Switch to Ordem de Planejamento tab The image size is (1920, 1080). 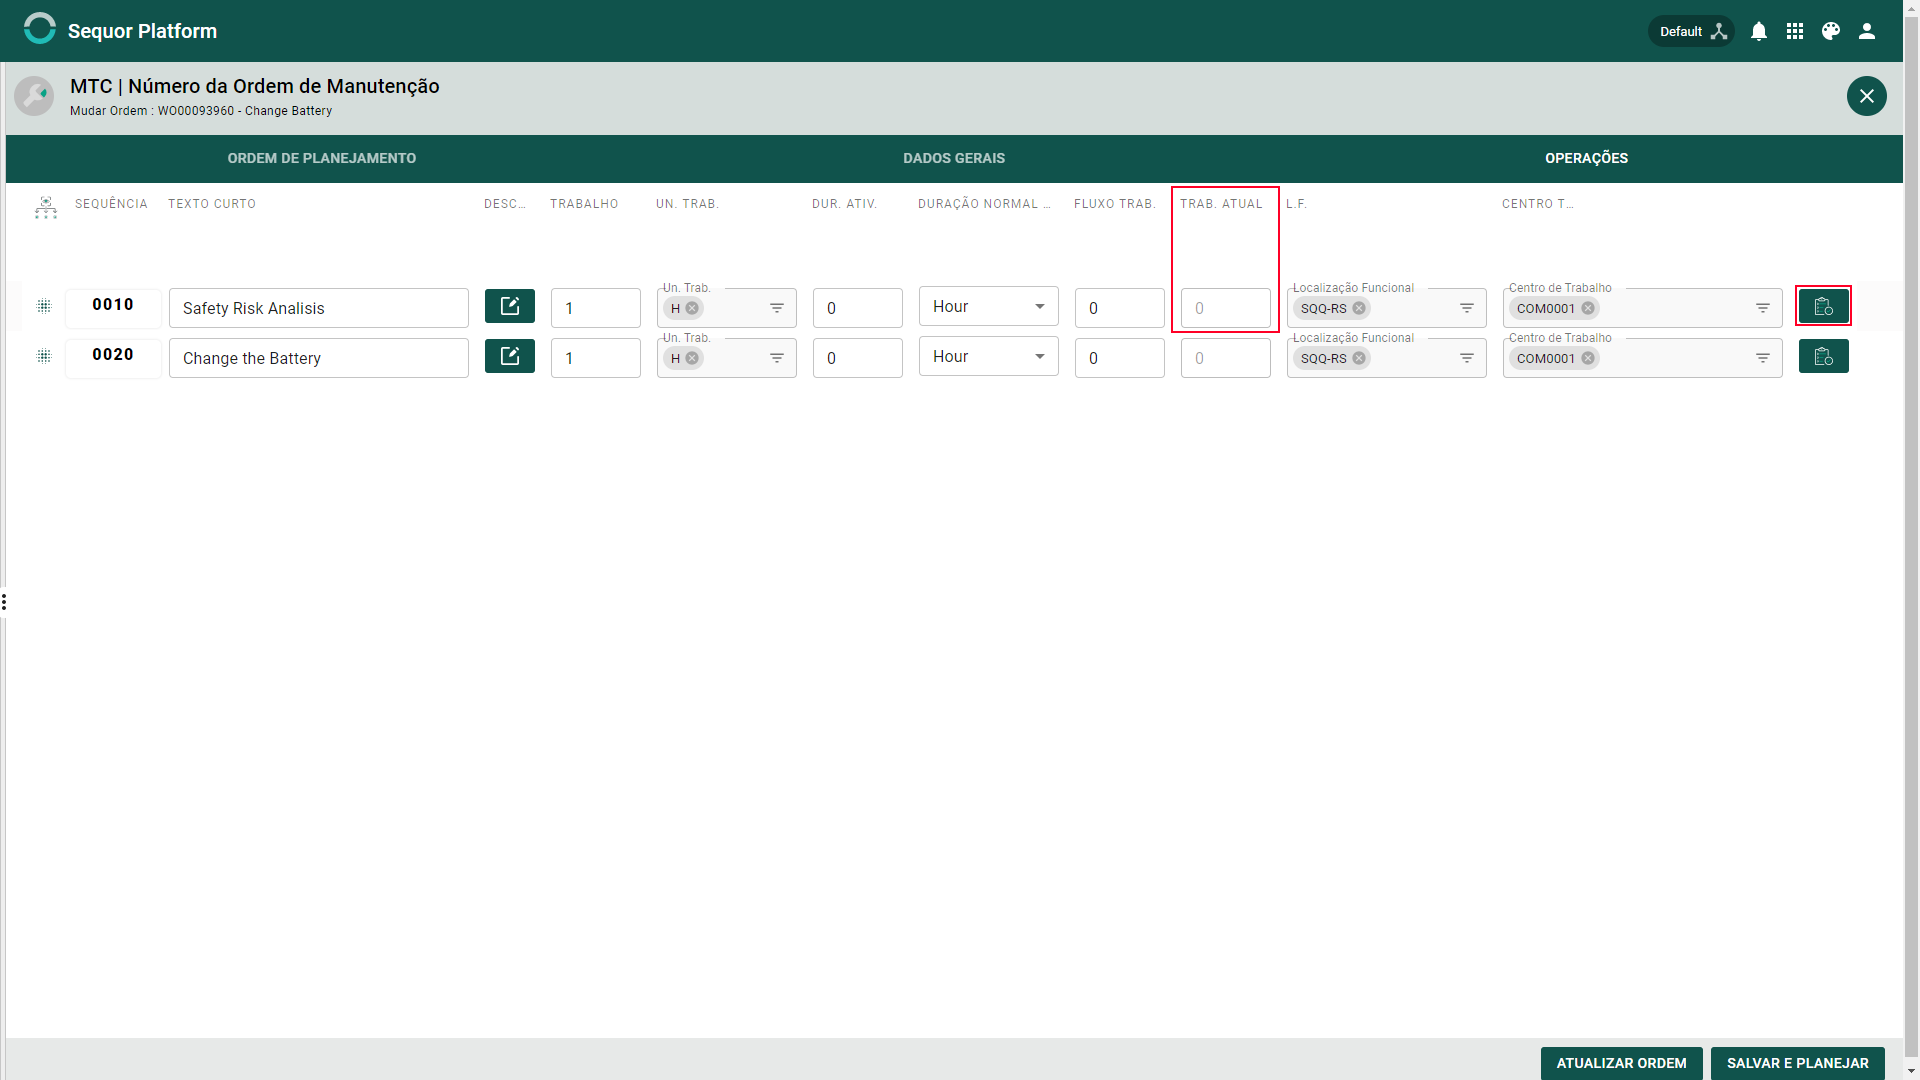click(322, 158)
